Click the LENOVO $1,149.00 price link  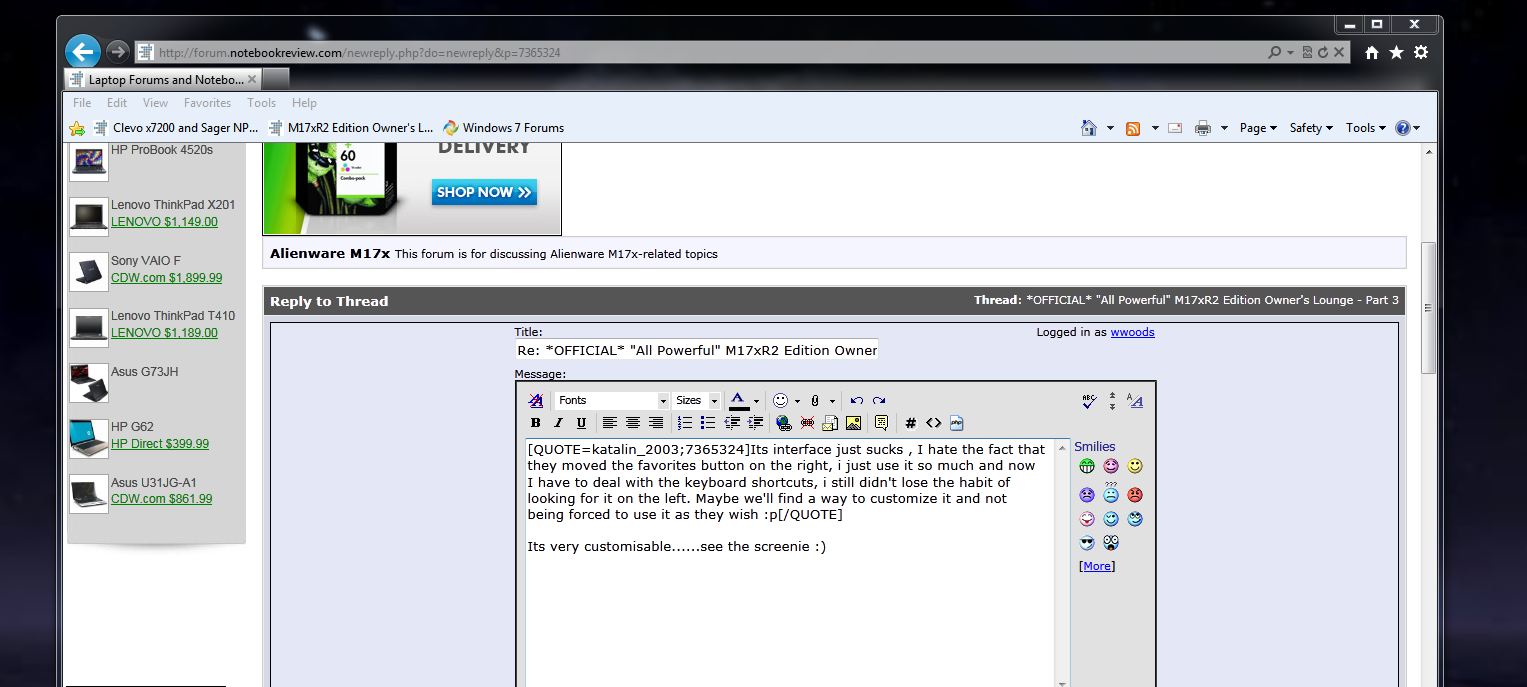point(164,222)
